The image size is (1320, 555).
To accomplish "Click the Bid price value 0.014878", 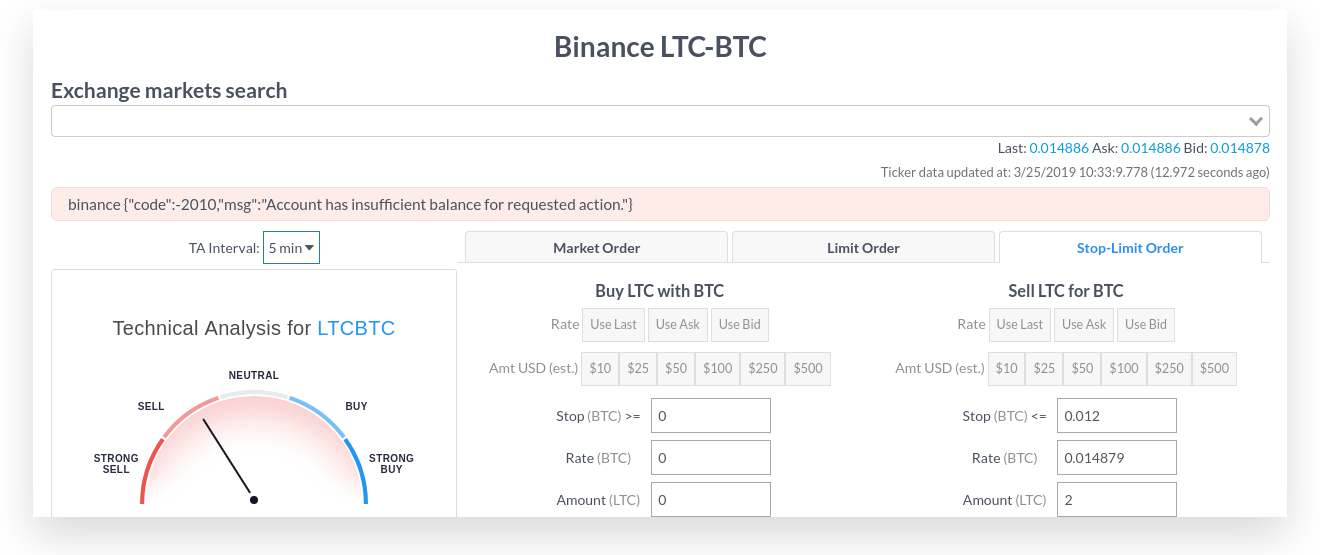I will click(x=1240, y=148).
